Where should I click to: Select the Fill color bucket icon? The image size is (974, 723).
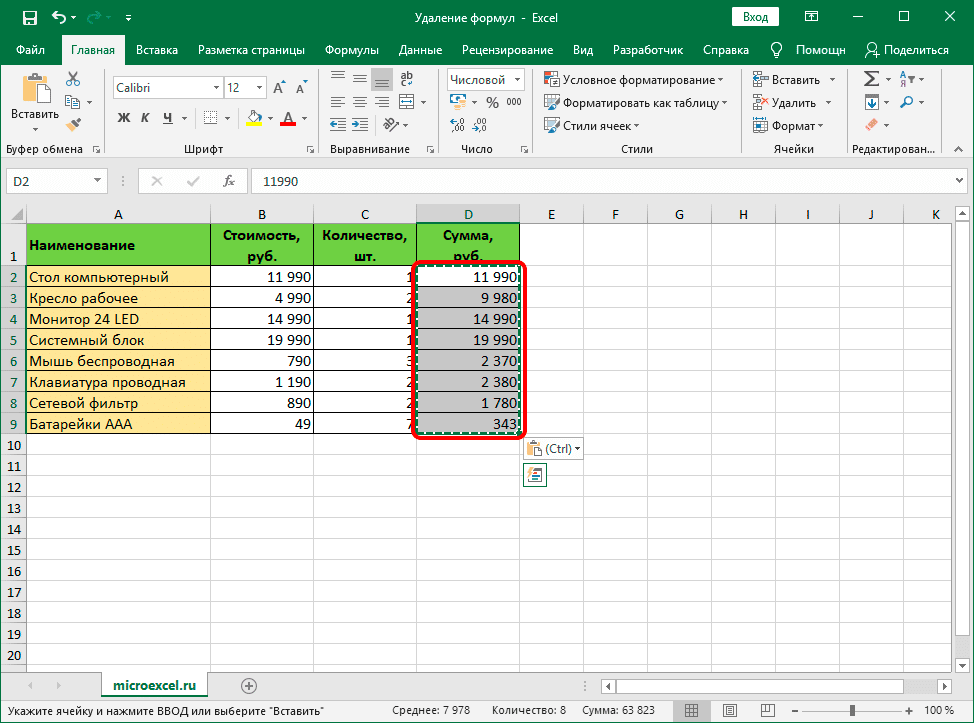(x=255, y=119)
